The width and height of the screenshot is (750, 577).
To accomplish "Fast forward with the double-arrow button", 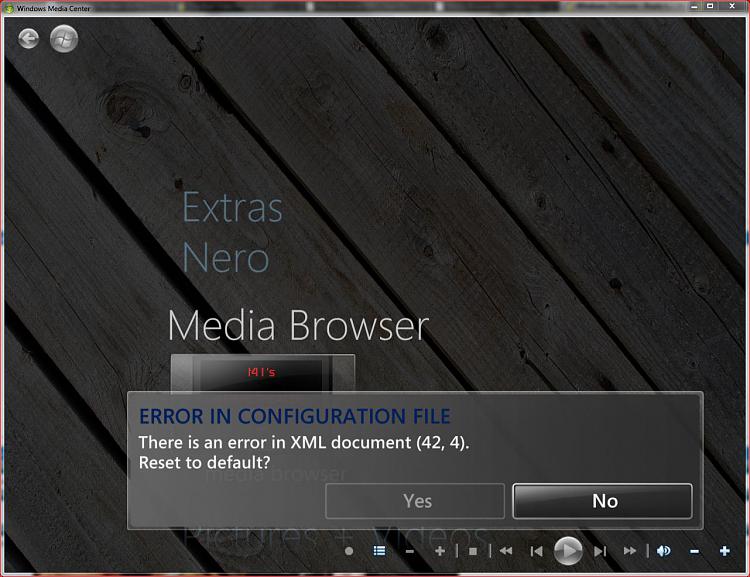I will point(630,551).
